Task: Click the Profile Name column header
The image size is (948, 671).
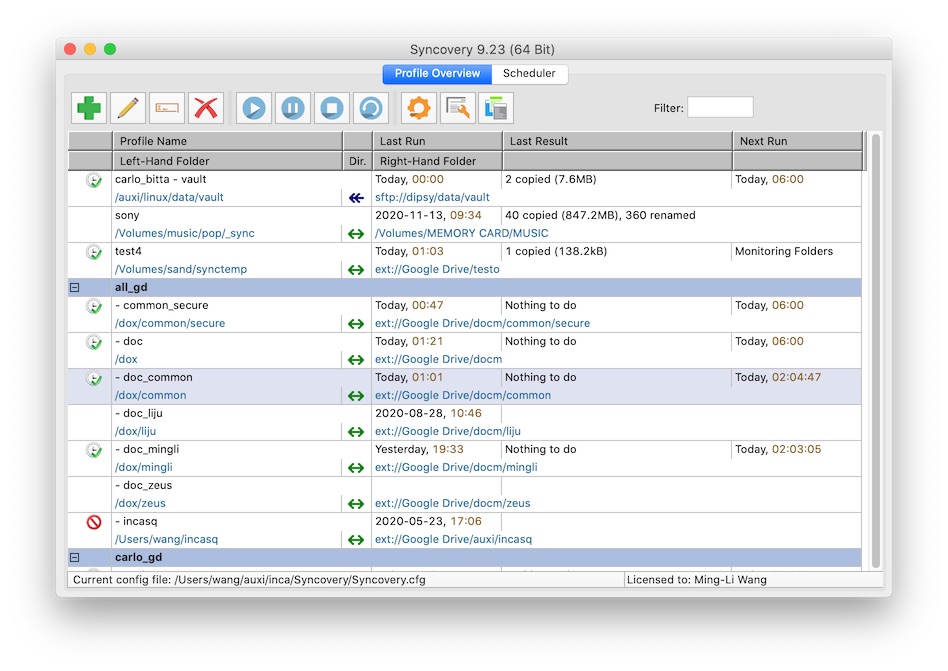Action: pyautogui.click(x=227, y=141)
